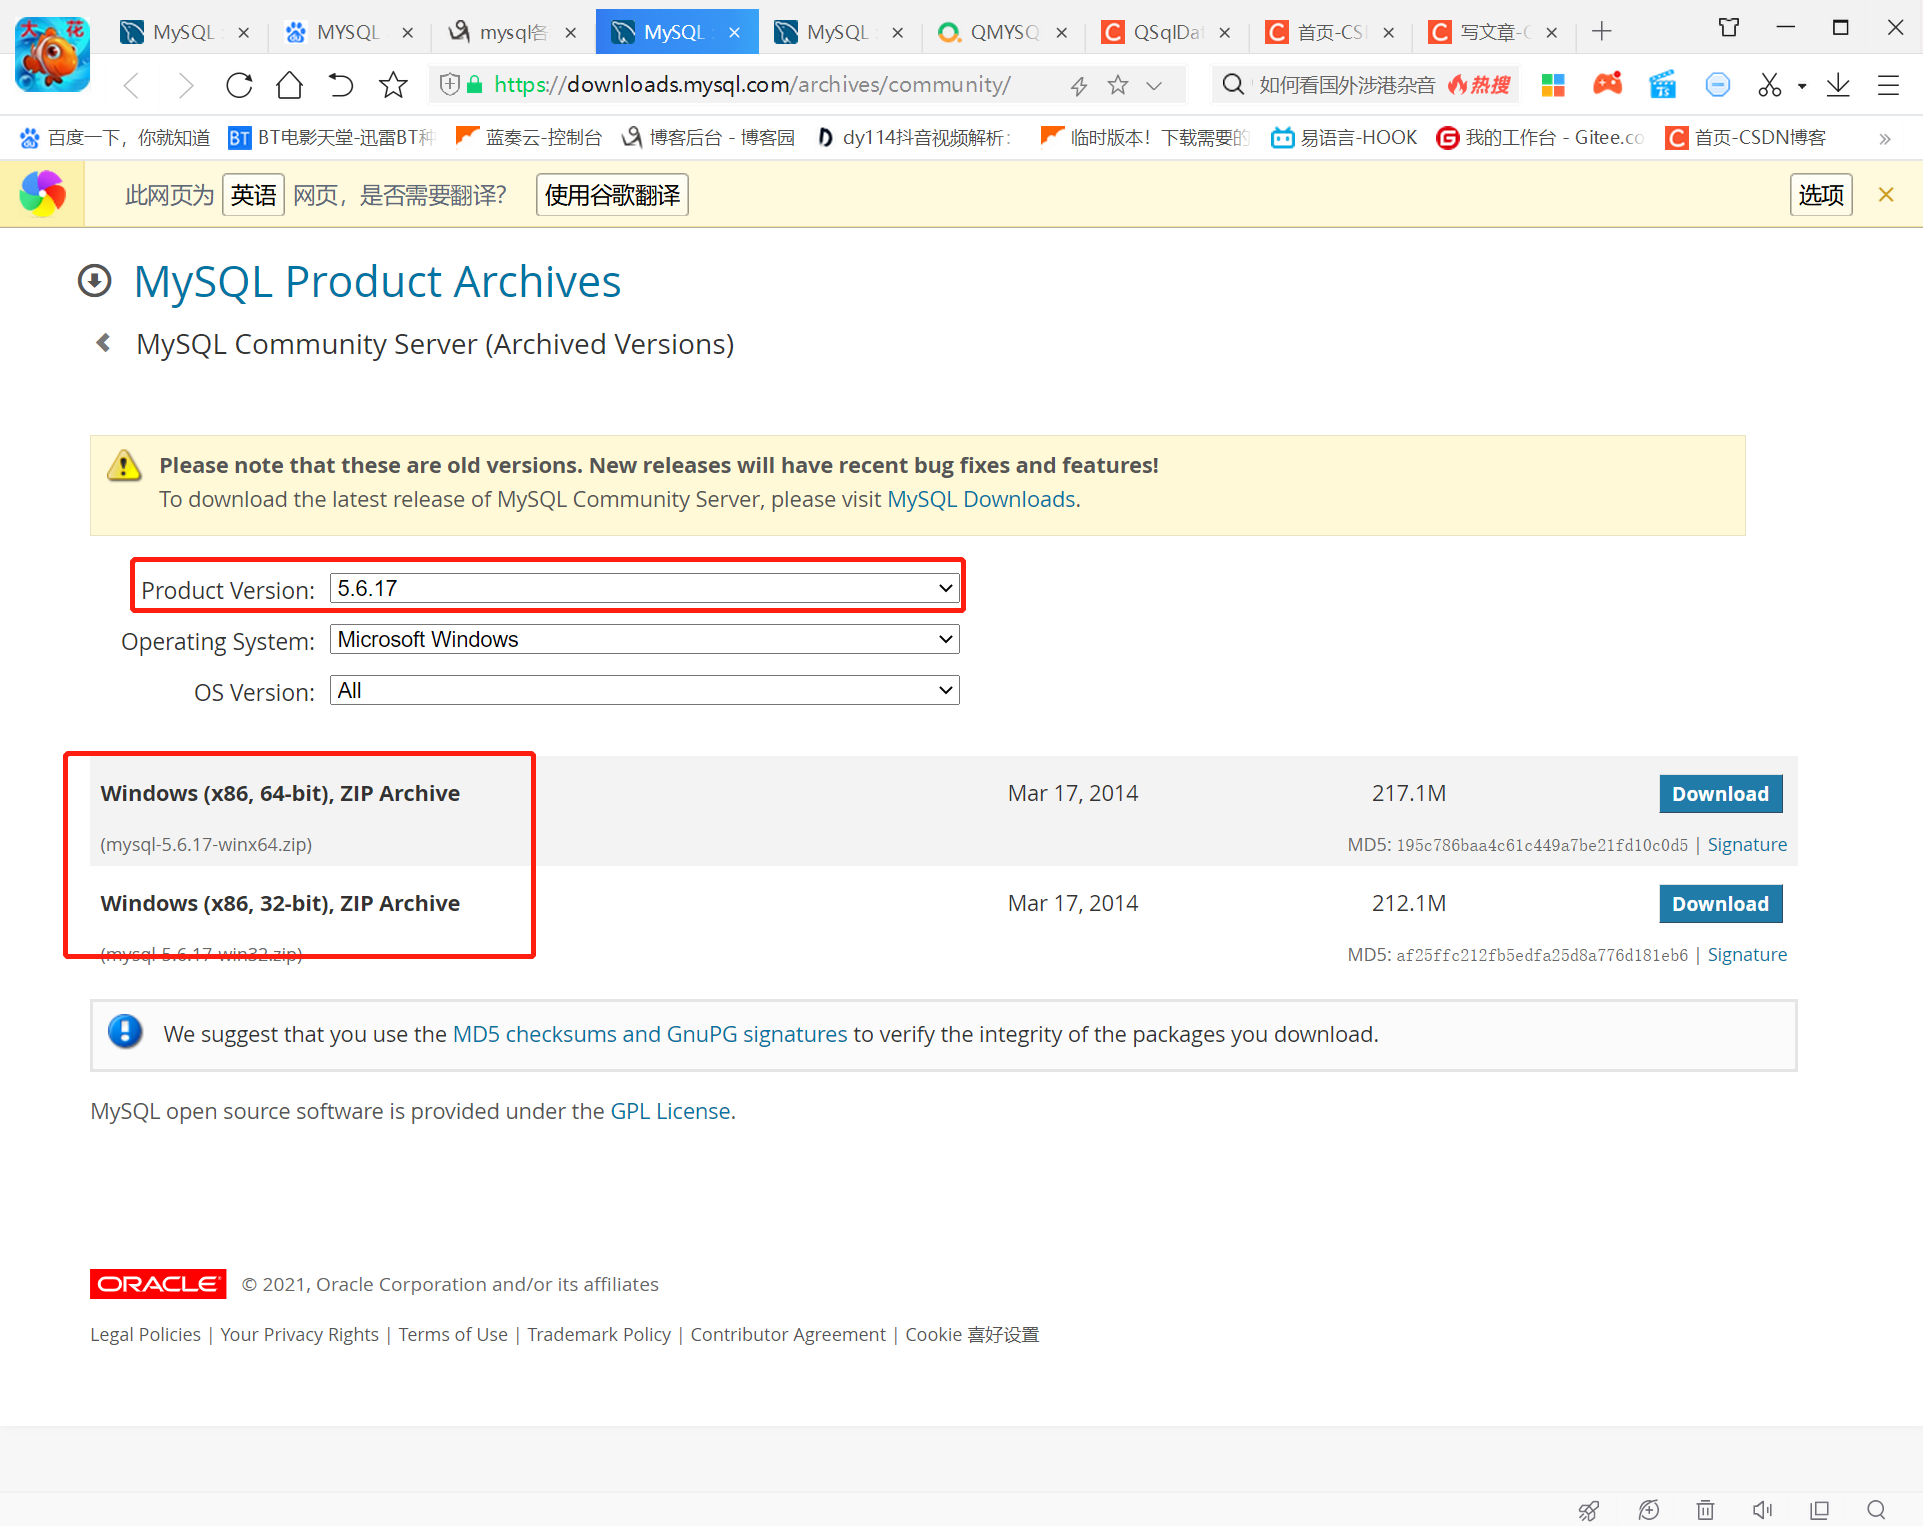Click 使用谷歌翻译 button
The width and height of the screenshot is (1923, 1526).
click(612, 195)
